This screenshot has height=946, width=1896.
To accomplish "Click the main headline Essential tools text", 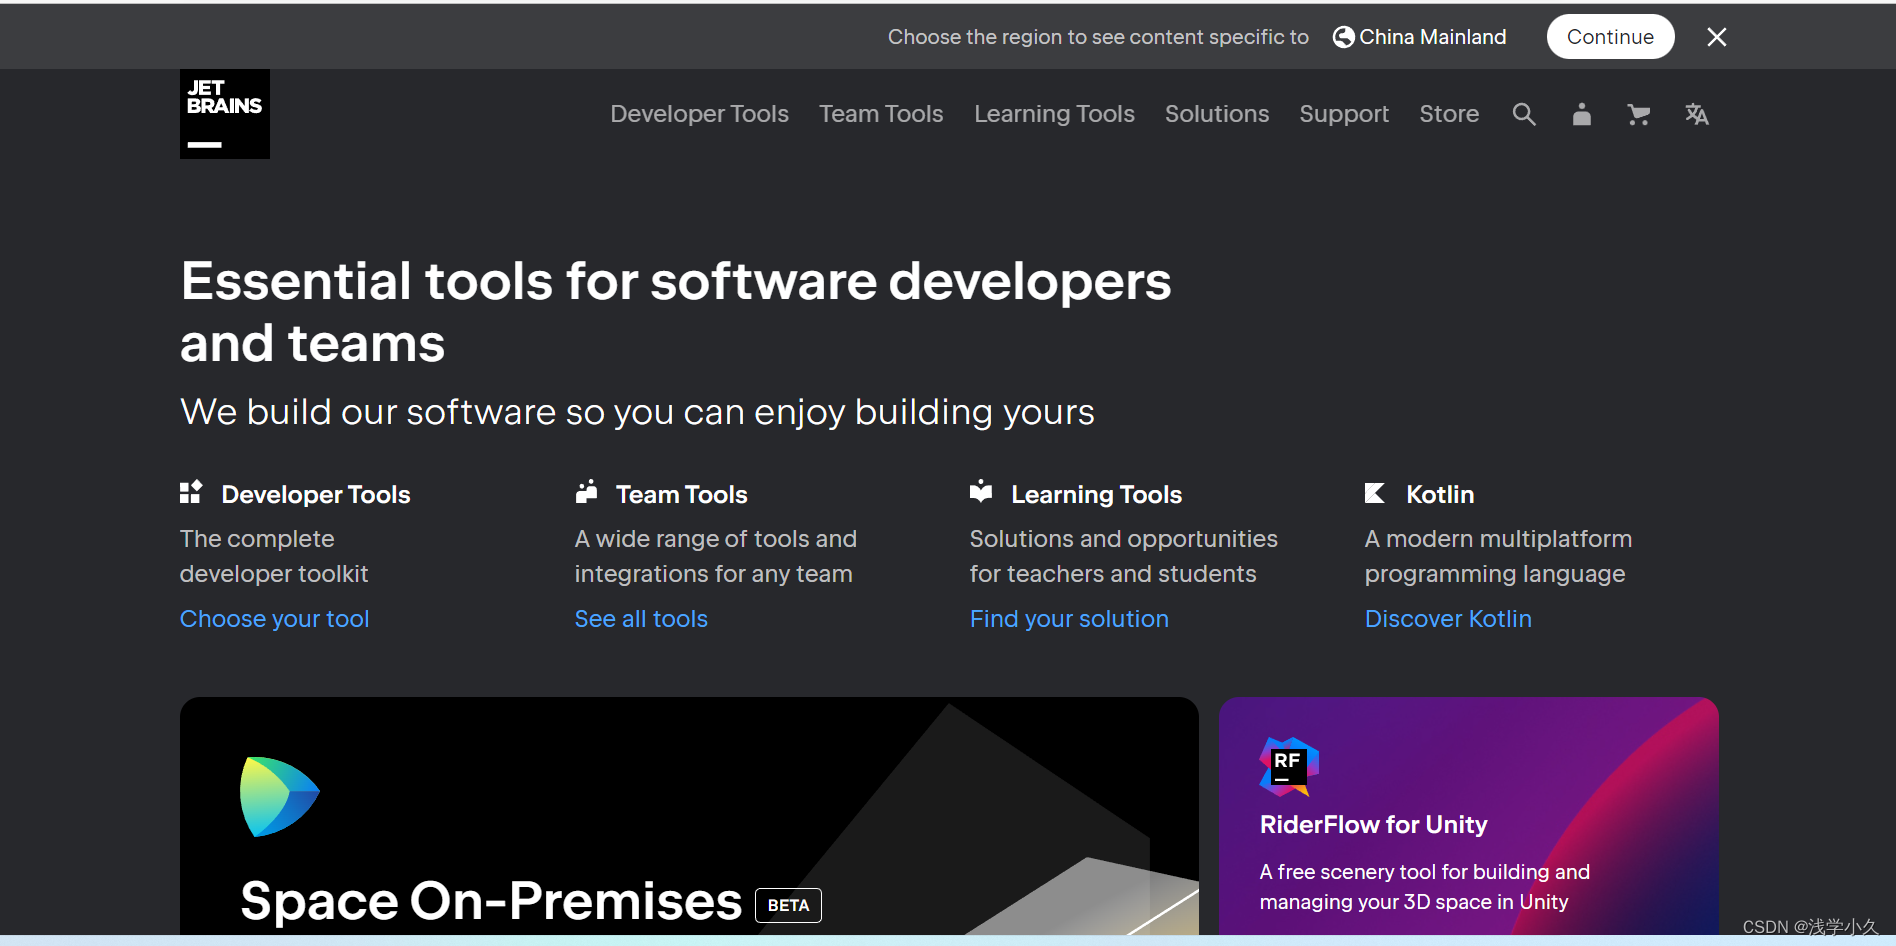I will tap(675, 312).
